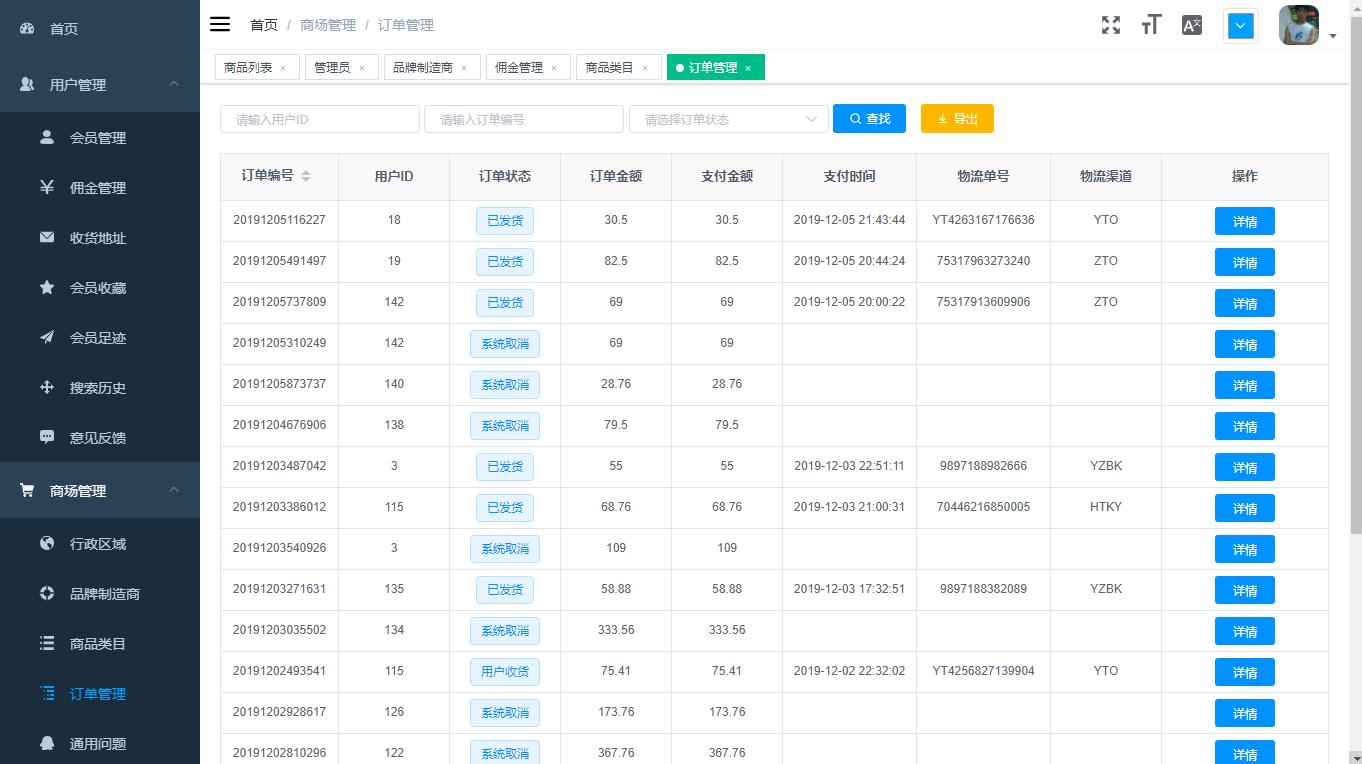The image size is (1362, 764).
Task: Export orders with the 导出 button
Action: coord(956,118)
